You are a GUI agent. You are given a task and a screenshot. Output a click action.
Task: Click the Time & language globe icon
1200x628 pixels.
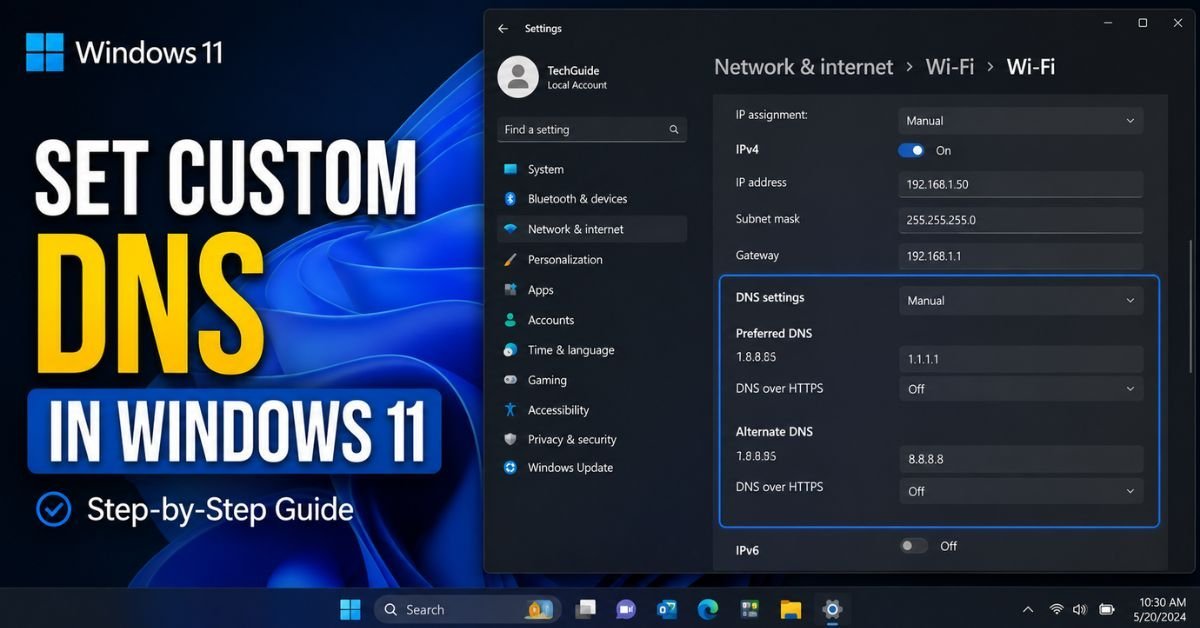tap(511, 350)
